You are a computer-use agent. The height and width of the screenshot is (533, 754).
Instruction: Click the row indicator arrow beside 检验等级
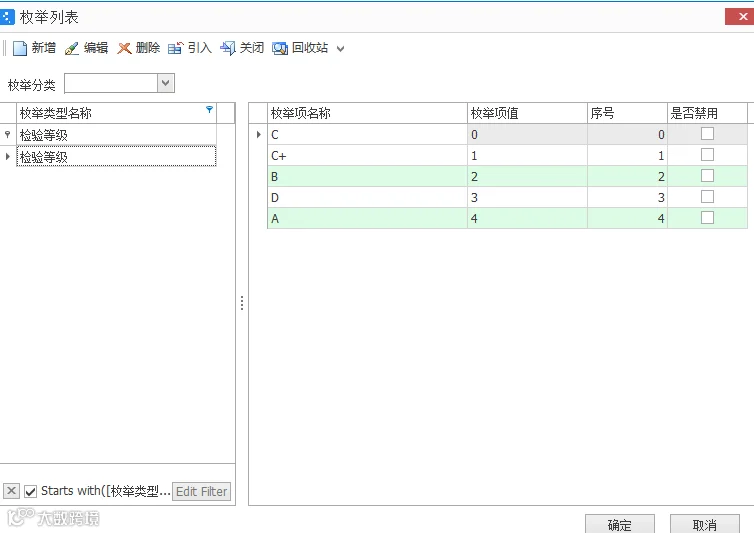8,156
